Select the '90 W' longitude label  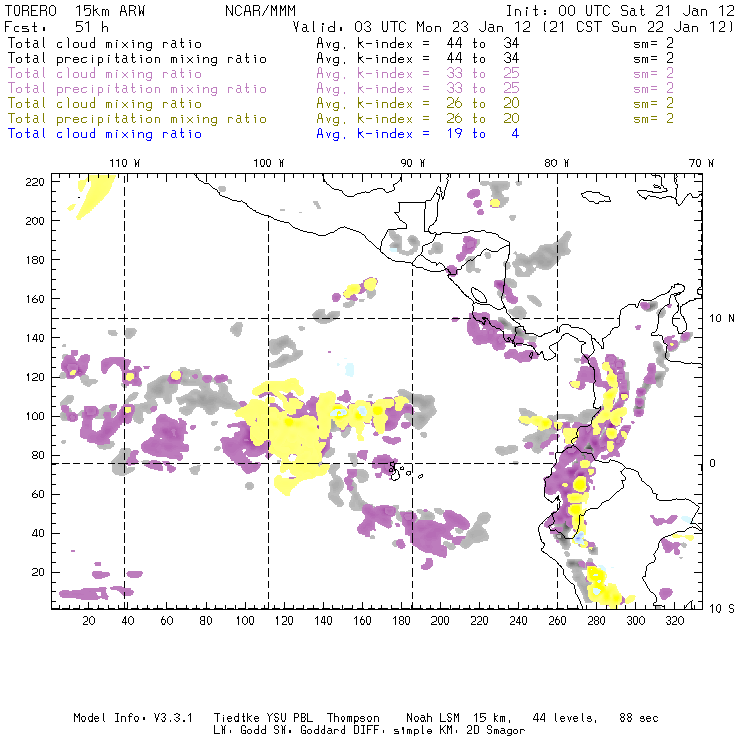[412, 163]
